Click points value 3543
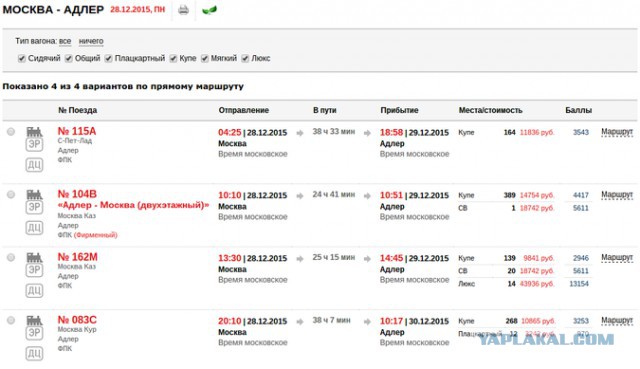Viewport: 640px width, 369px height. coord(581,132)
